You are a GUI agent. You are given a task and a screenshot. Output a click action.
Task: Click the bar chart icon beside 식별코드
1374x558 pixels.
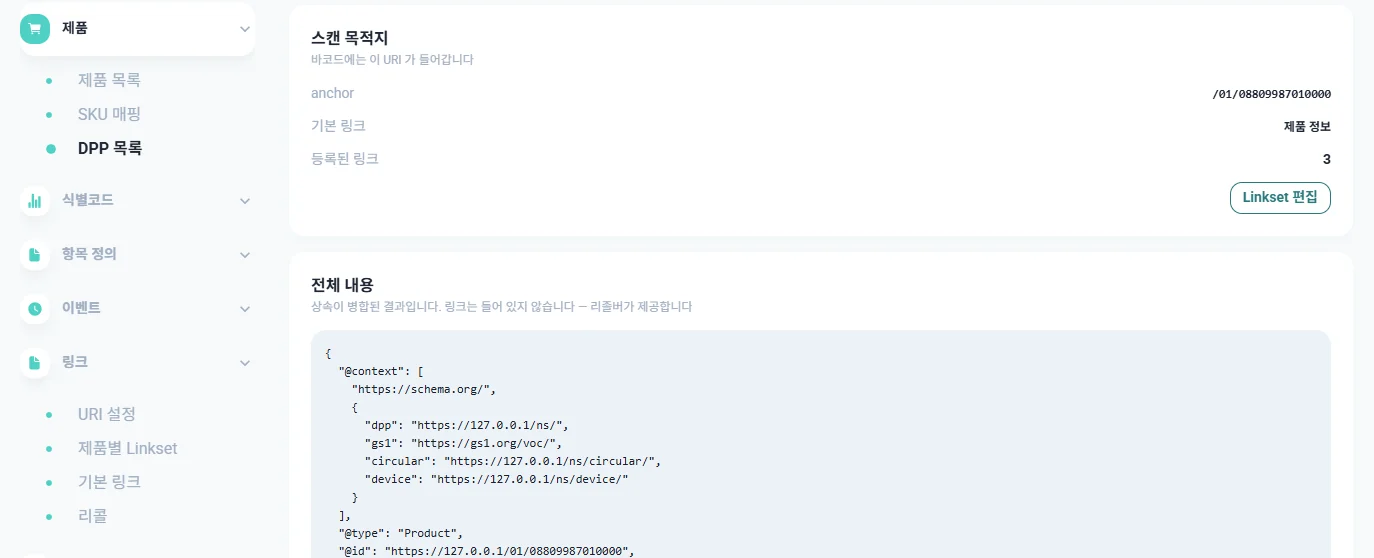35,201
